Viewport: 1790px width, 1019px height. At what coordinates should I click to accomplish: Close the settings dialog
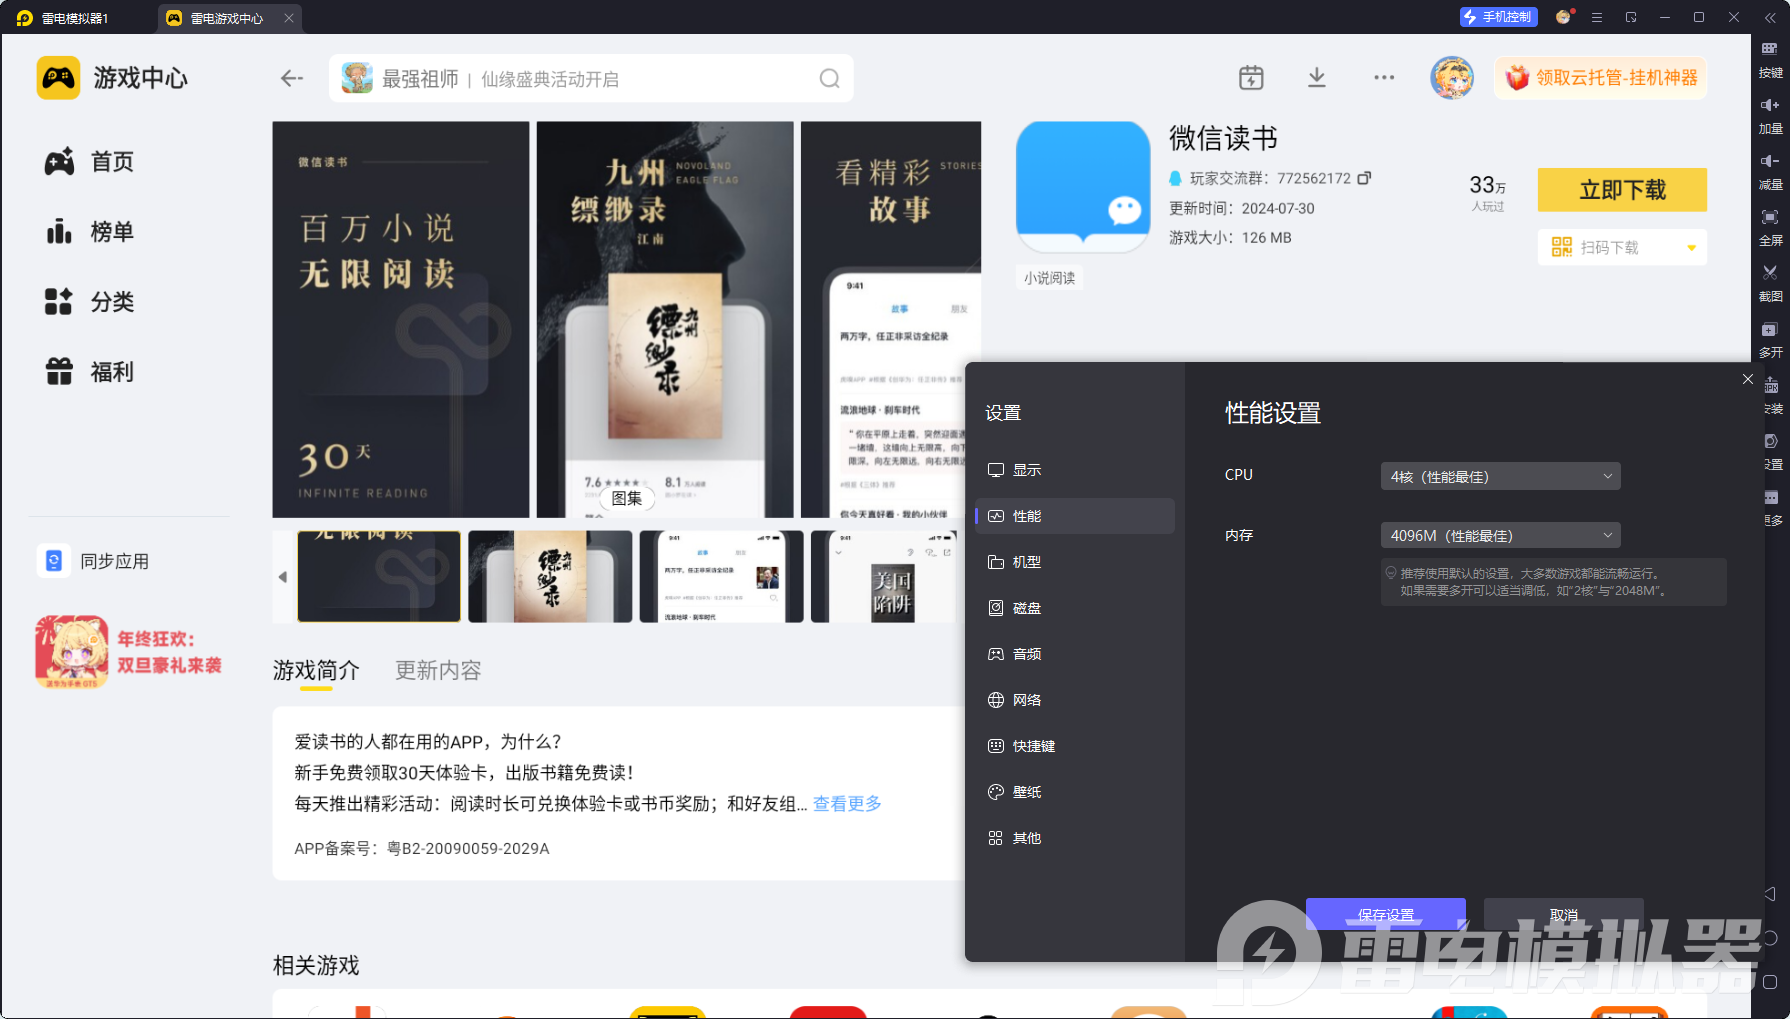pos(1748,379)
